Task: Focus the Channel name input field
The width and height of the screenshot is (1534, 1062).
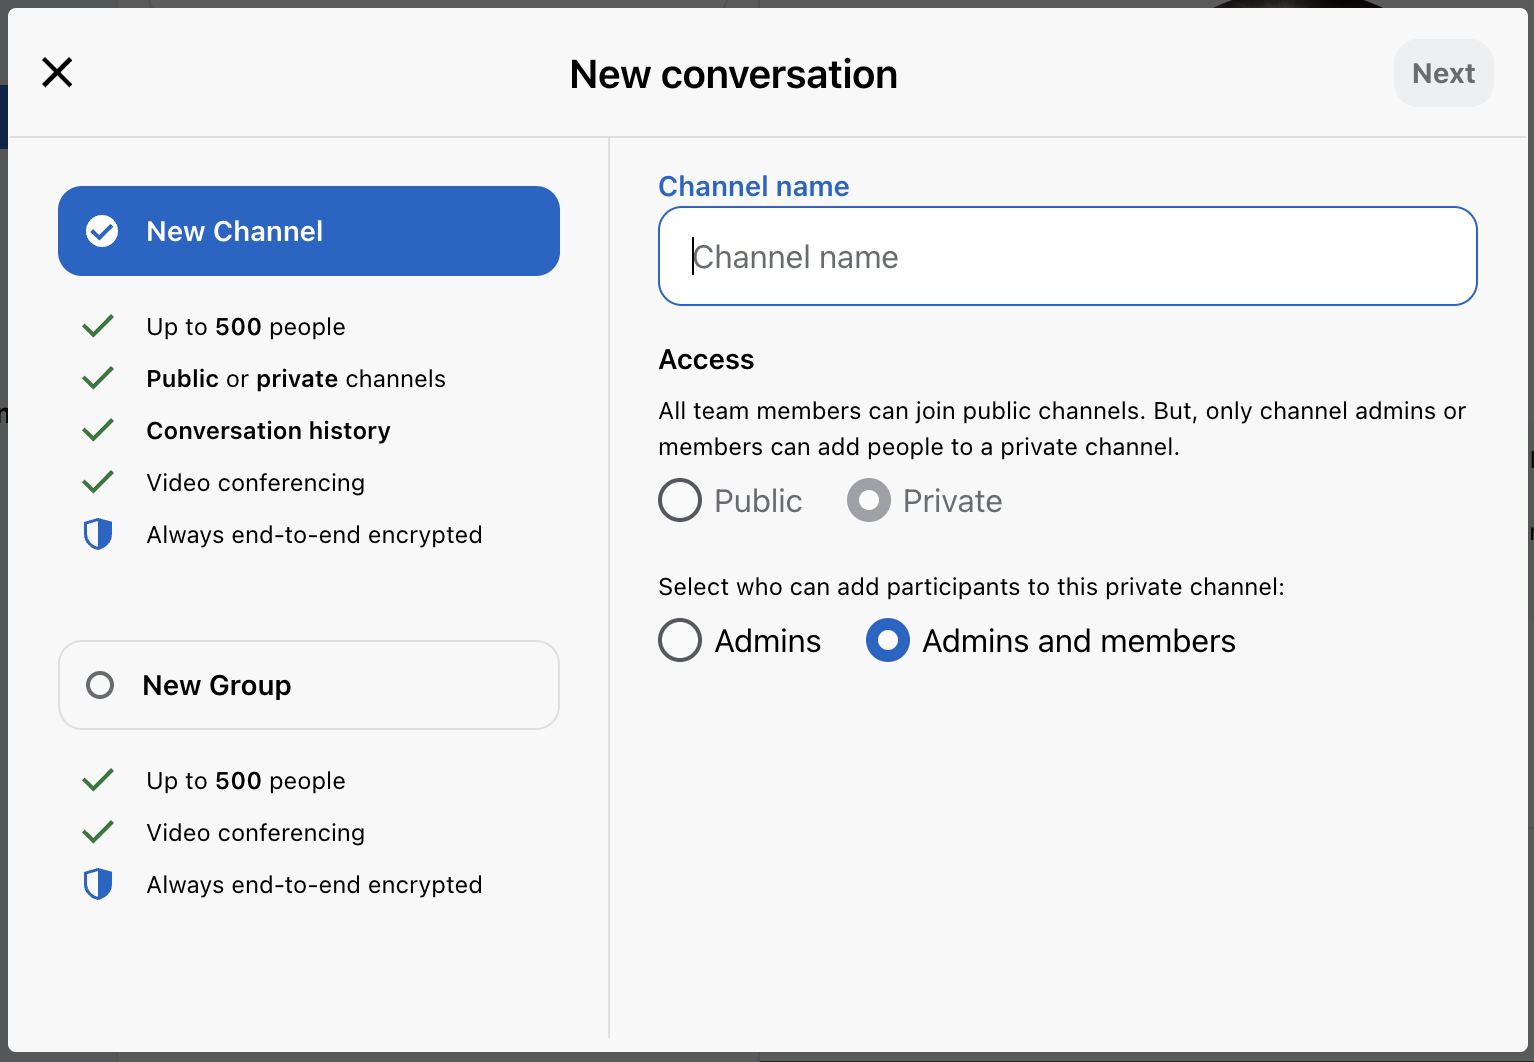Action: [1067, 256]
